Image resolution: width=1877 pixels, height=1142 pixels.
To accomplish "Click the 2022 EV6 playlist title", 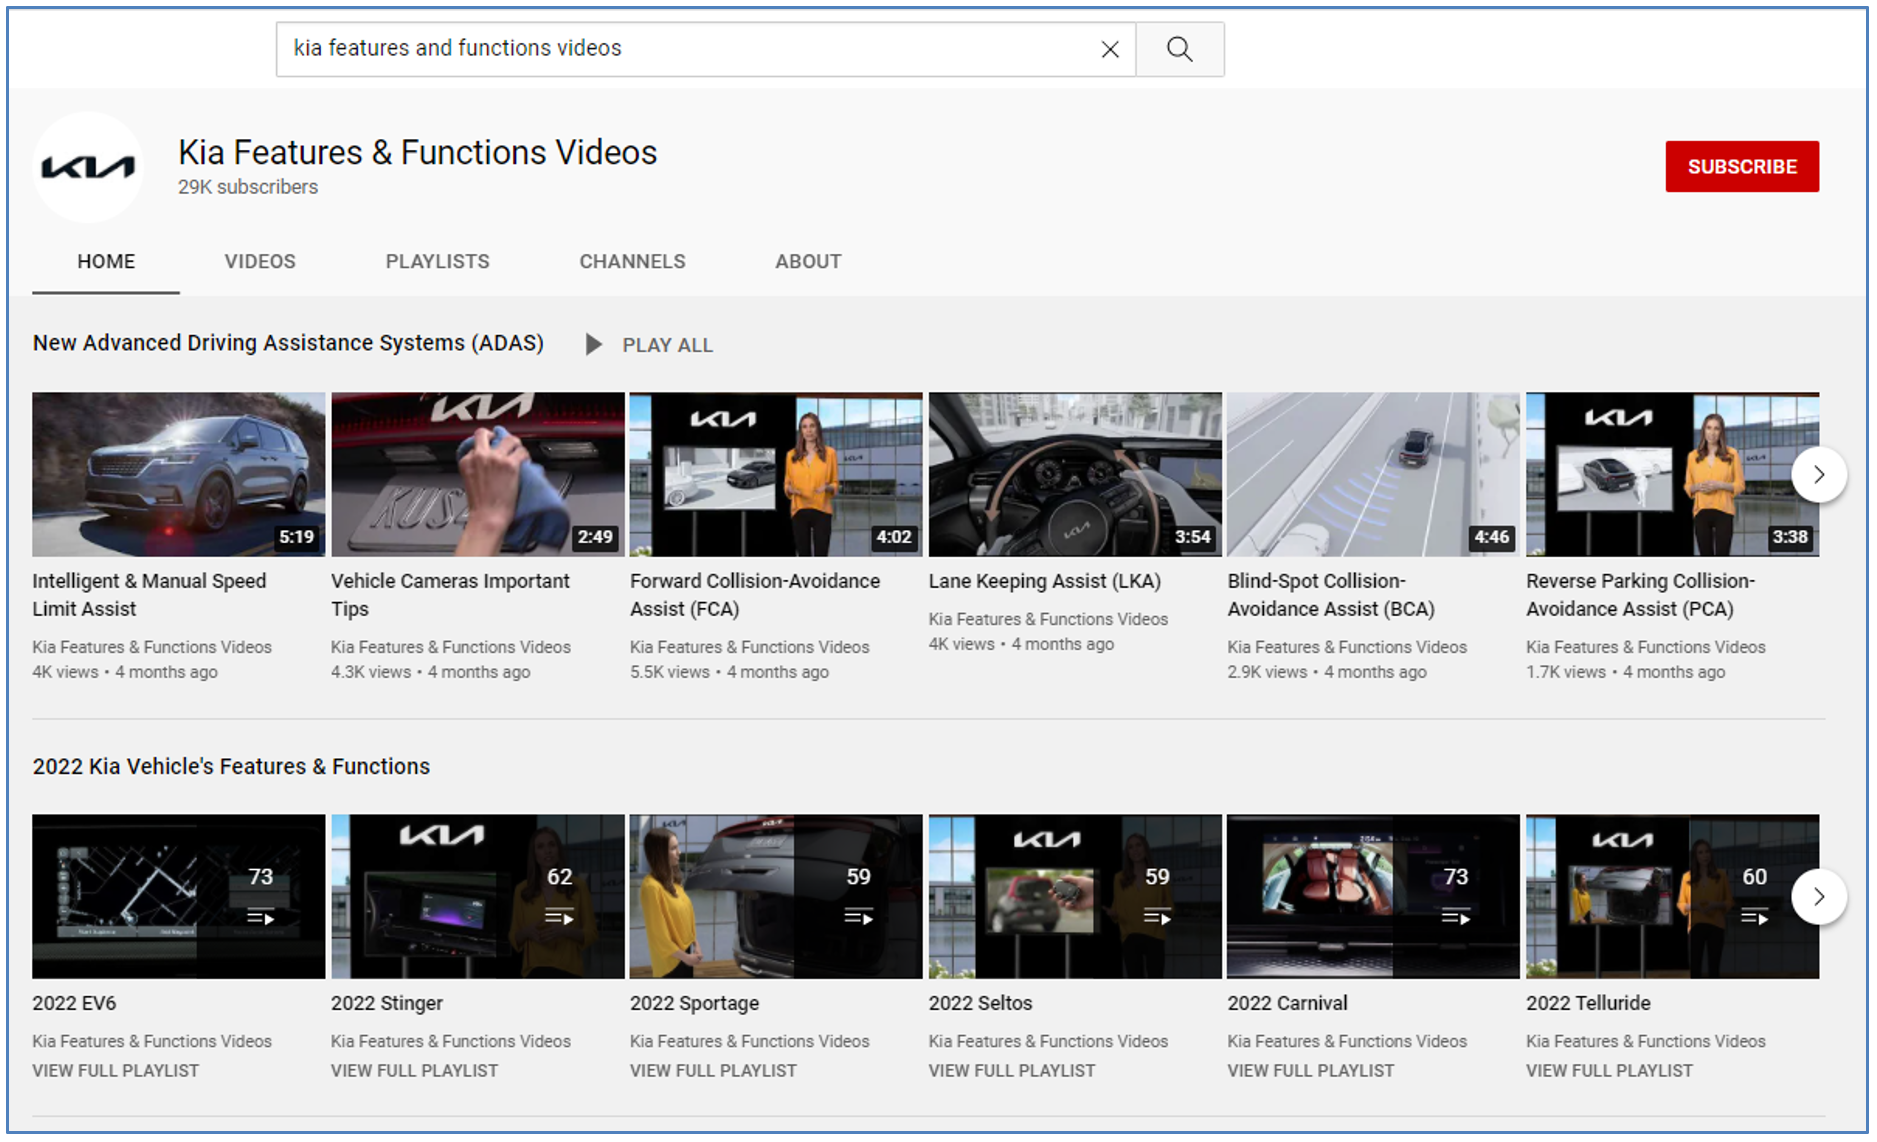I will [74, 1003].
